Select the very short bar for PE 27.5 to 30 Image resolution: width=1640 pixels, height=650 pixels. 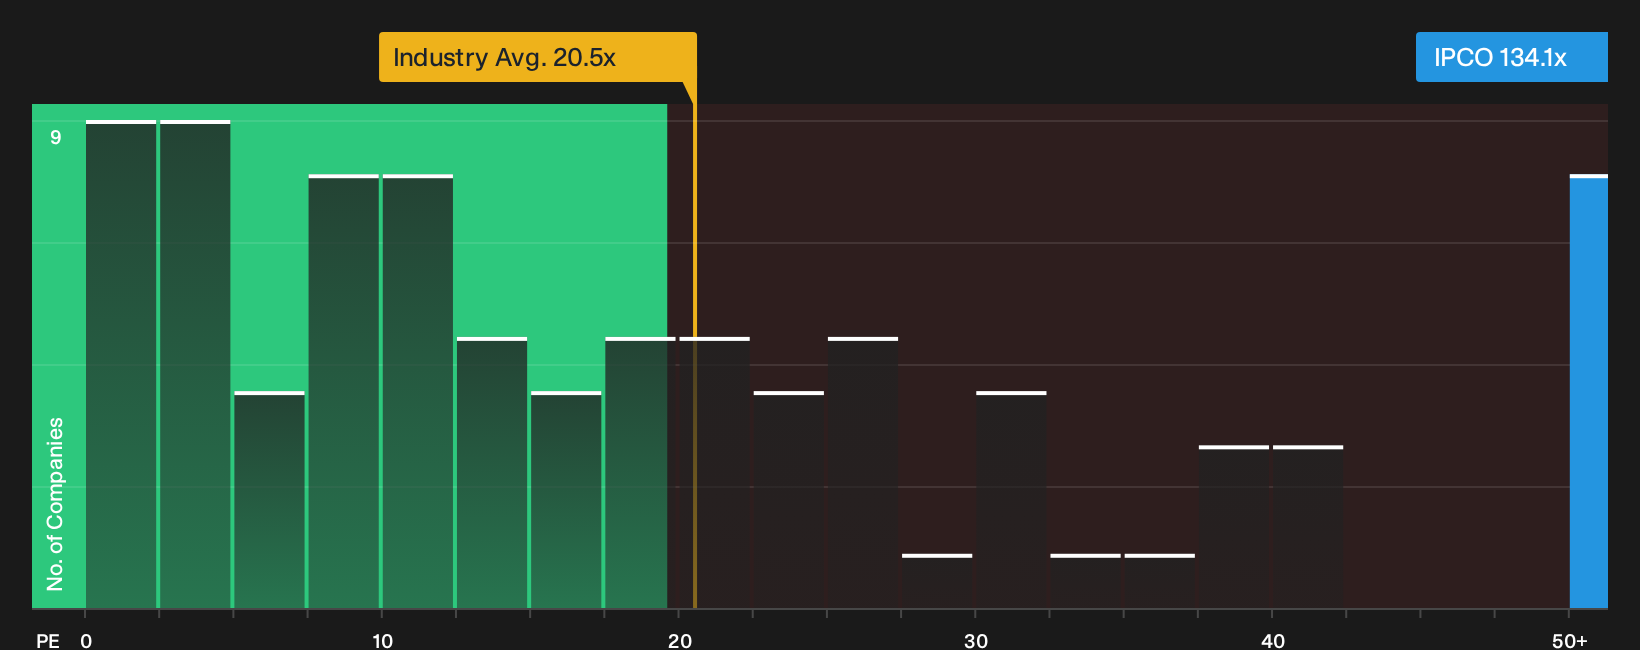click(x=937, y=581)
